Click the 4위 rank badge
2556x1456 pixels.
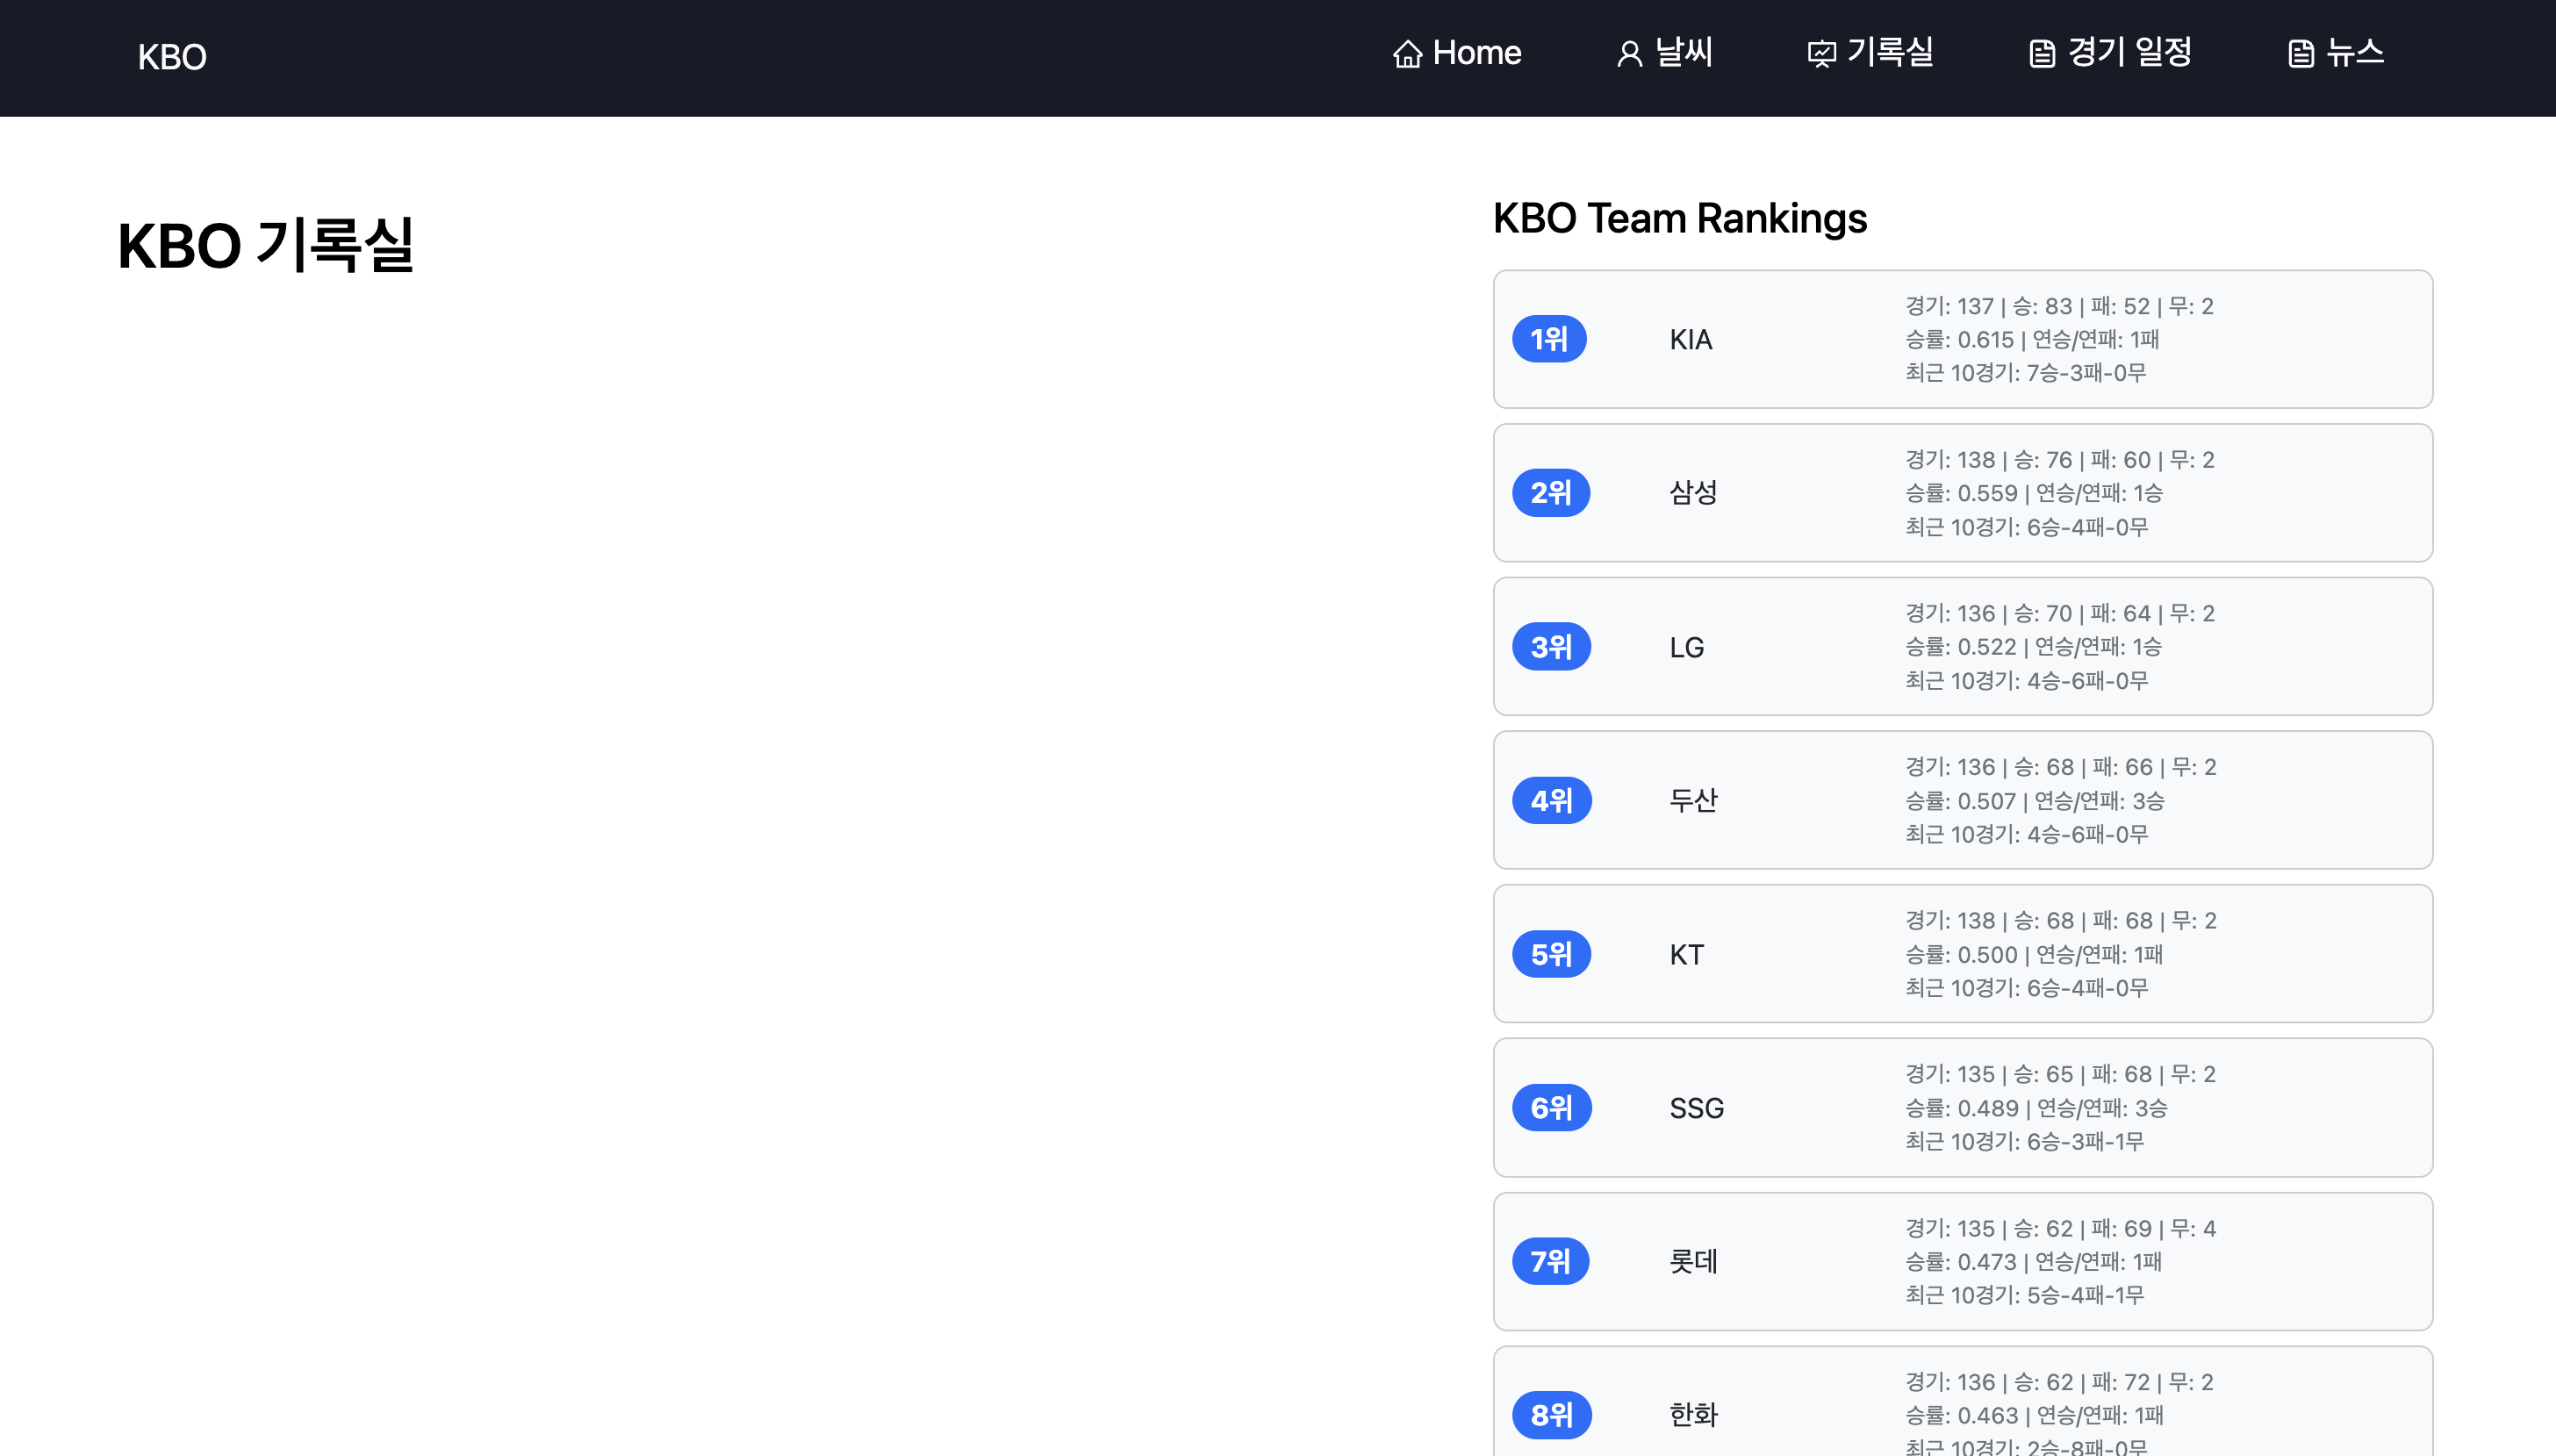[1551, 800]
